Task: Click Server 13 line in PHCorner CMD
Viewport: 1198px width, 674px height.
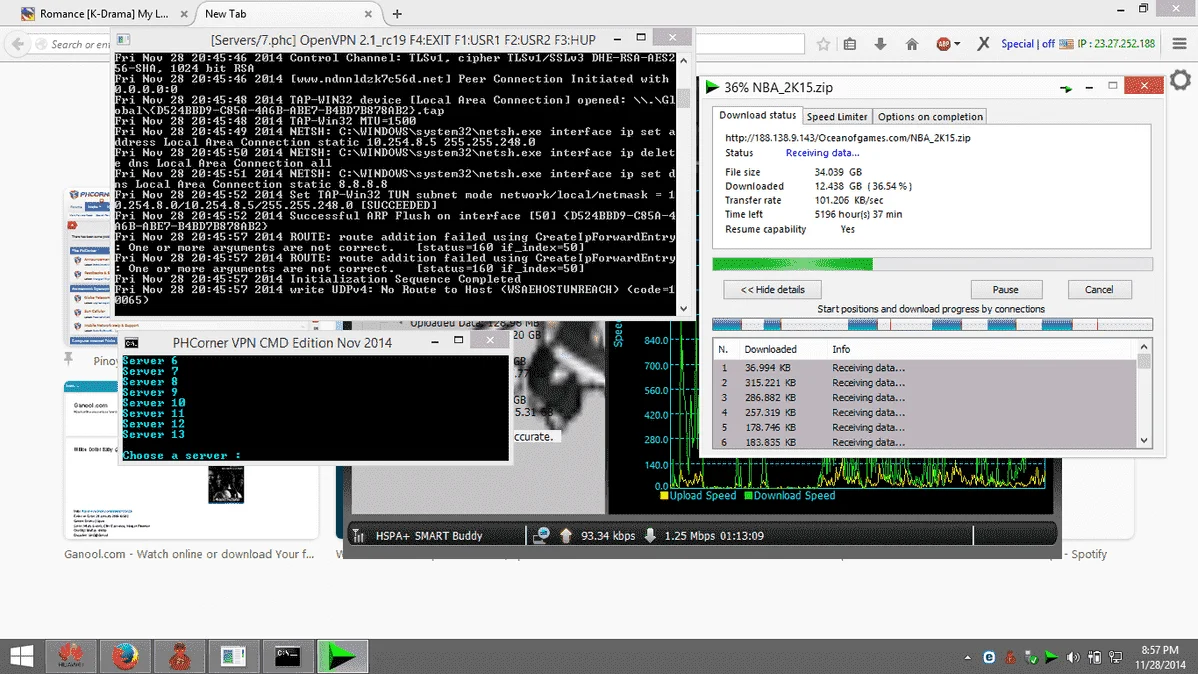Action: click(154, 434)
